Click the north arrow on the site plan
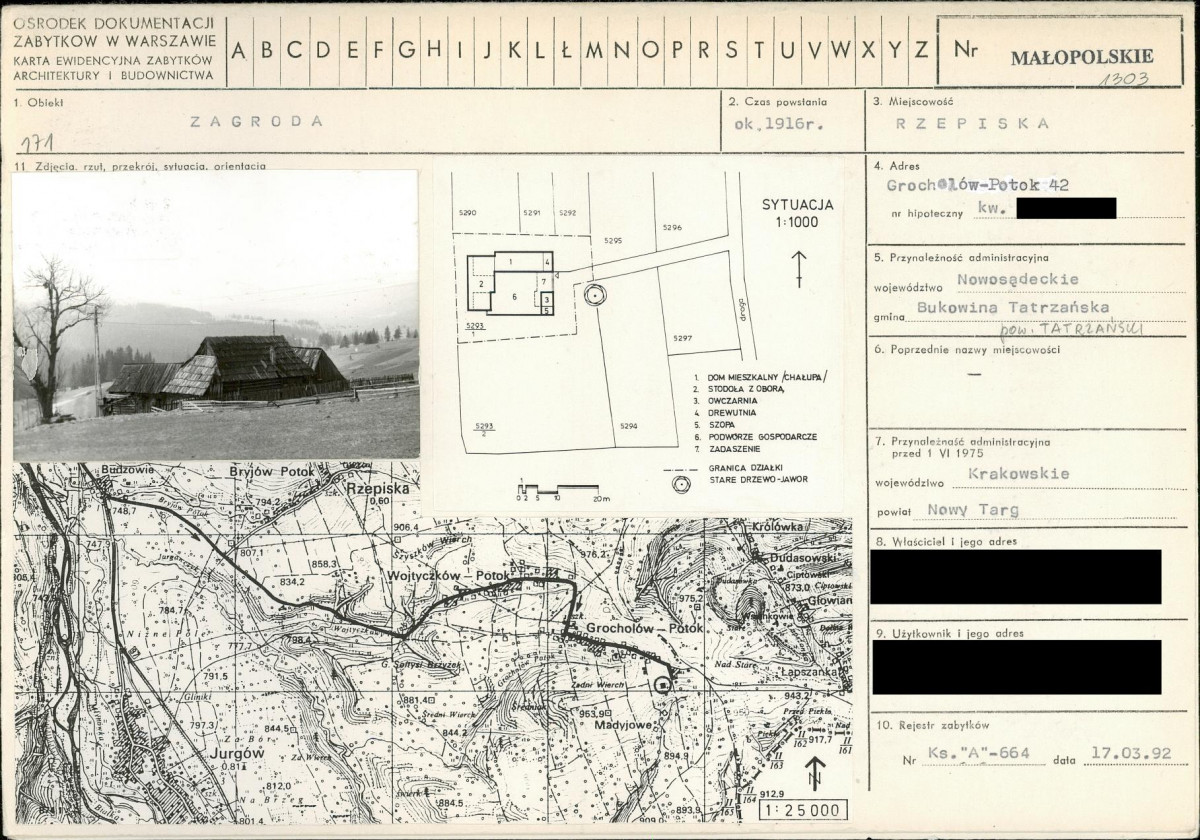This screenshot has height=840, width=1200. tap(799, 269)
